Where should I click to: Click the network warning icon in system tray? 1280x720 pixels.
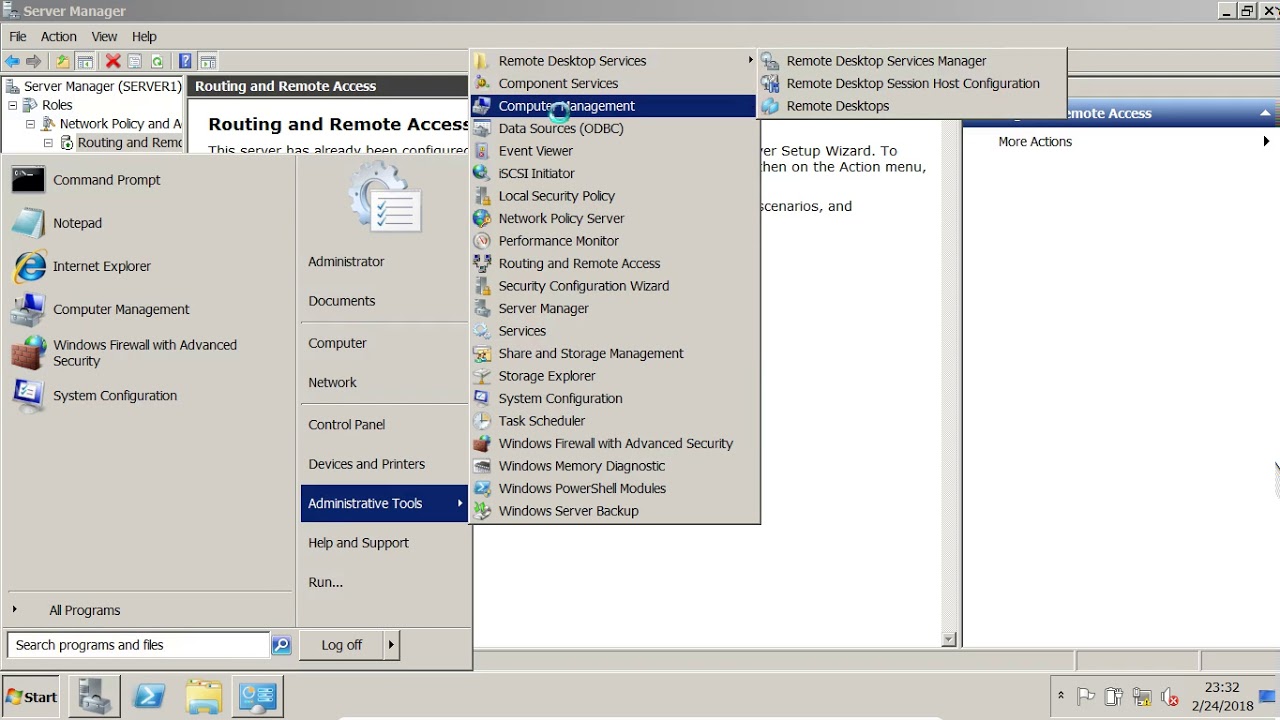(1141, 697)
